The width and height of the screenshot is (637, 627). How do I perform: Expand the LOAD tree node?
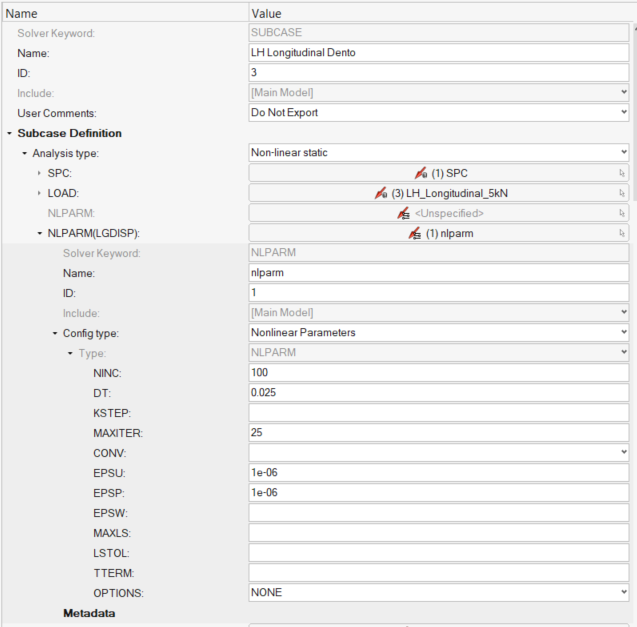click(x=39, y=193)
